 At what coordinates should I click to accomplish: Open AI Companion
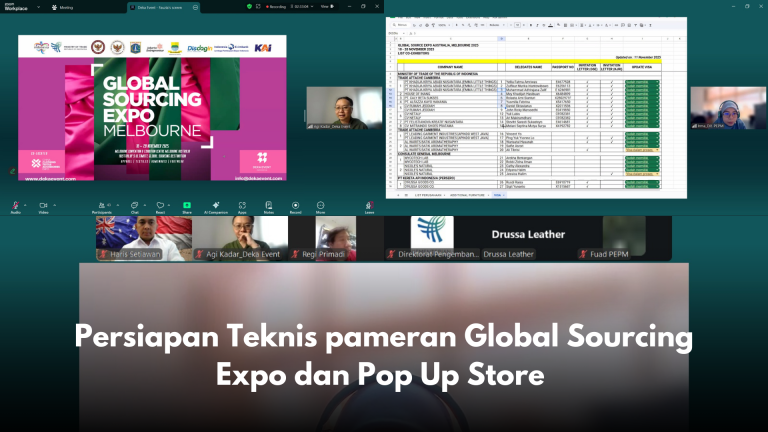tap(216, 206)
